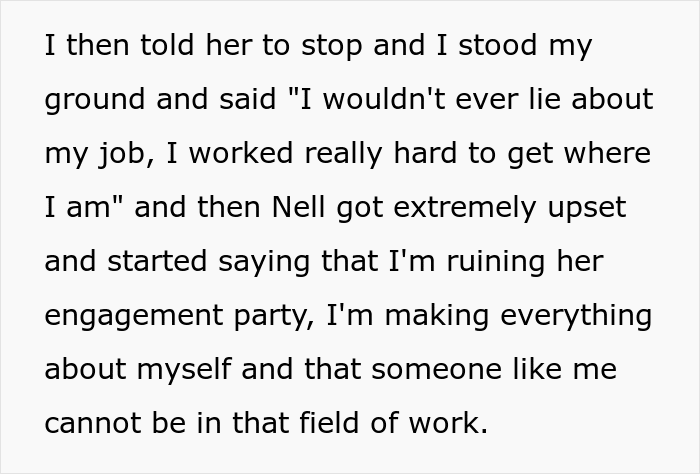Click the word 'started' in the paragraph
The height and width of the screenshot is (474, 700).
157,261
